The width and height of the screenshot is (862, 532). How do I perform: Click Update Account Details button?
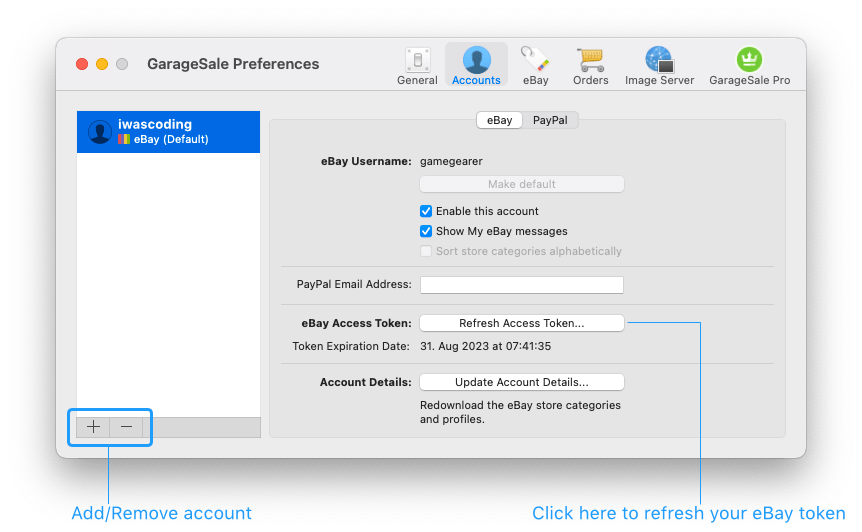[x=522, y=382]
